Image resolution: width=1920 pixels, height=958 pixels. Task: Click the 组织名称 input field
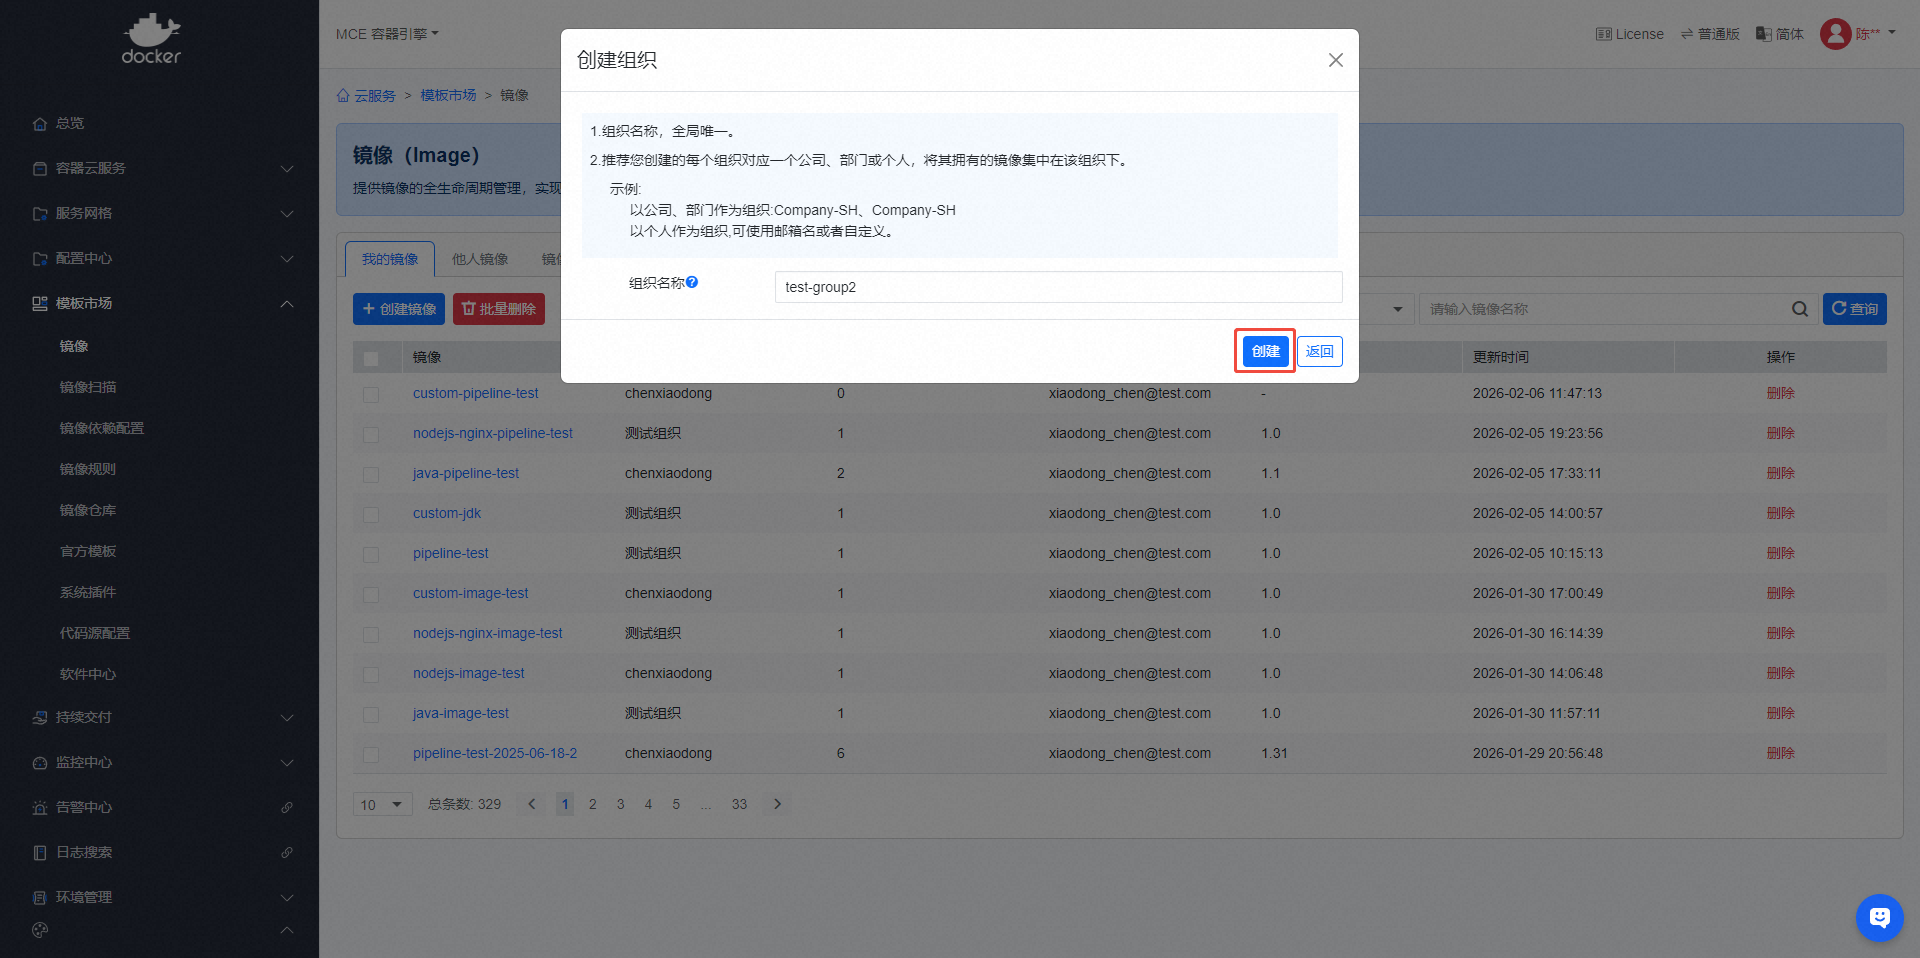click(x=1057, y=287)
